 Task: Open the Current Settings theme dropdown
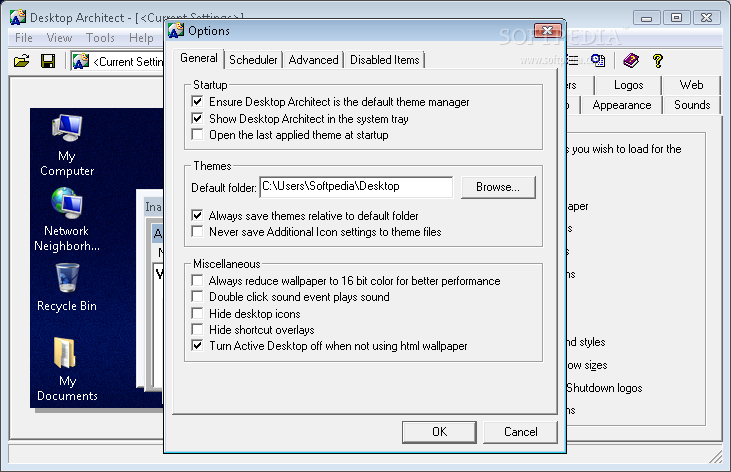[117, 61]
